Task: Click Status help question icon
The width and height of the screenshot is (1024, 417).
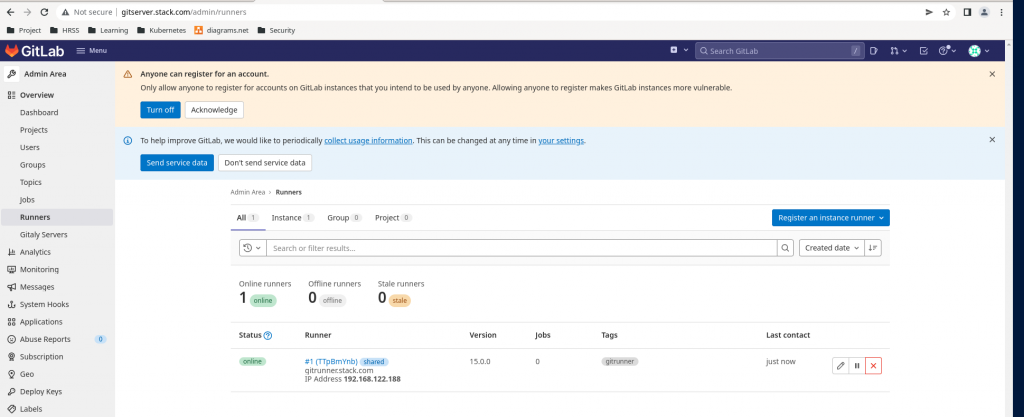Action: coord(268,335)
